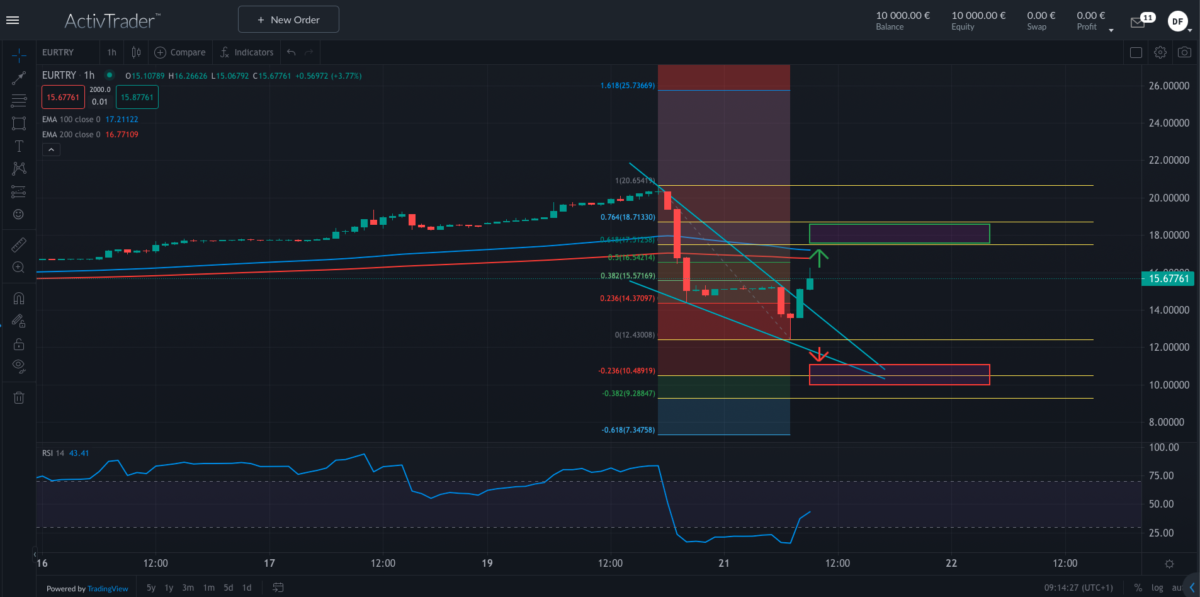Toggle percent scale mode
Viewport: 1200px width, 597px height.
[1137, 588]
